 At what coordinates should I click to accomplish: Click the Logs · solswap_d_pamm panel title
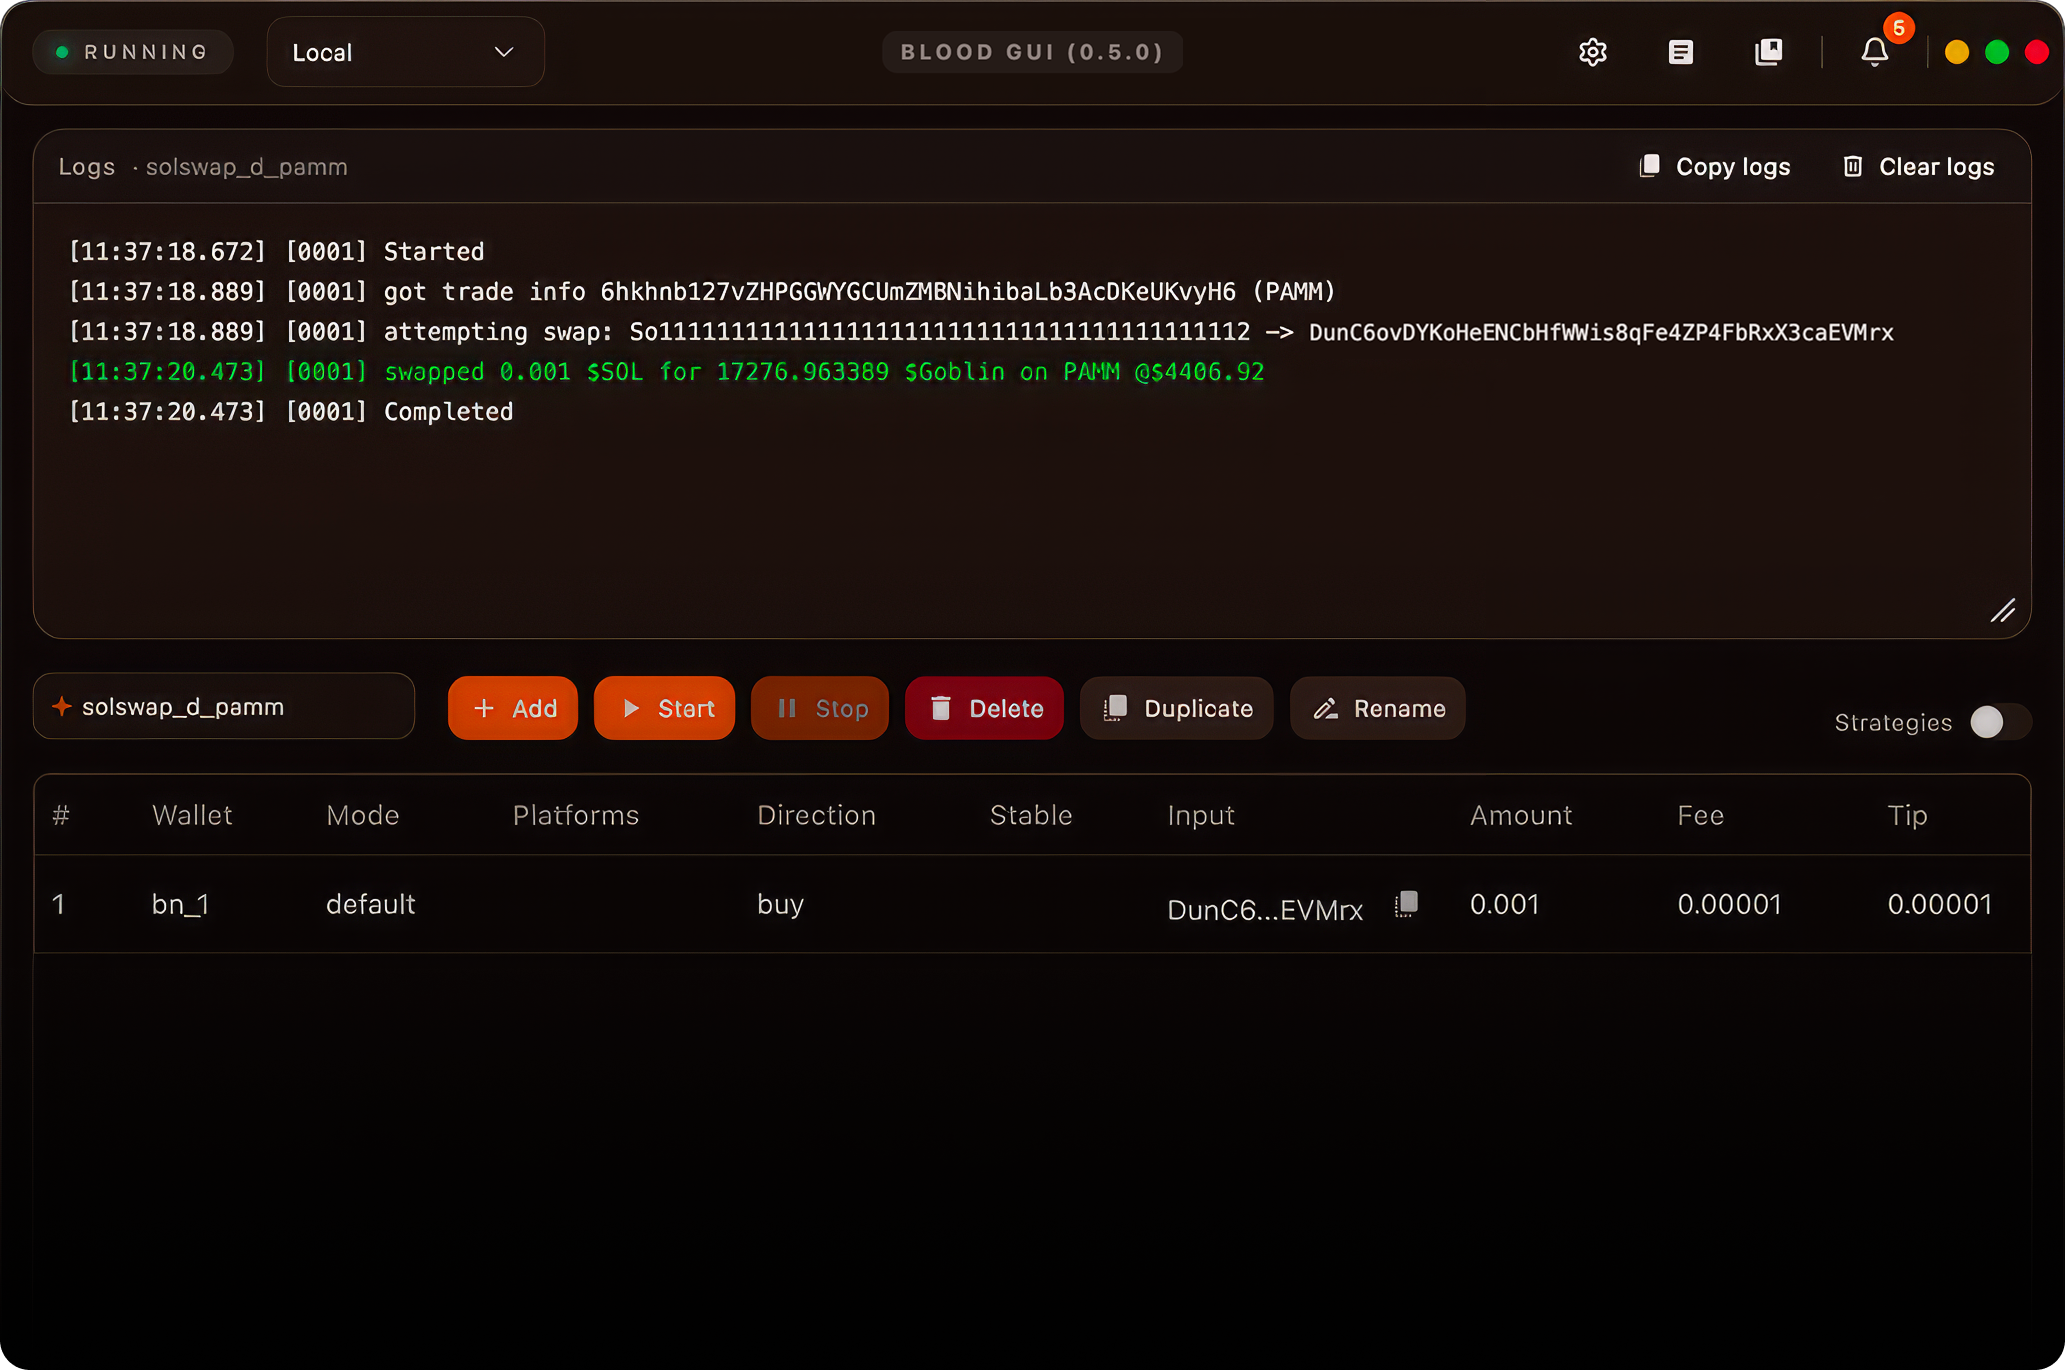point(203,167)
